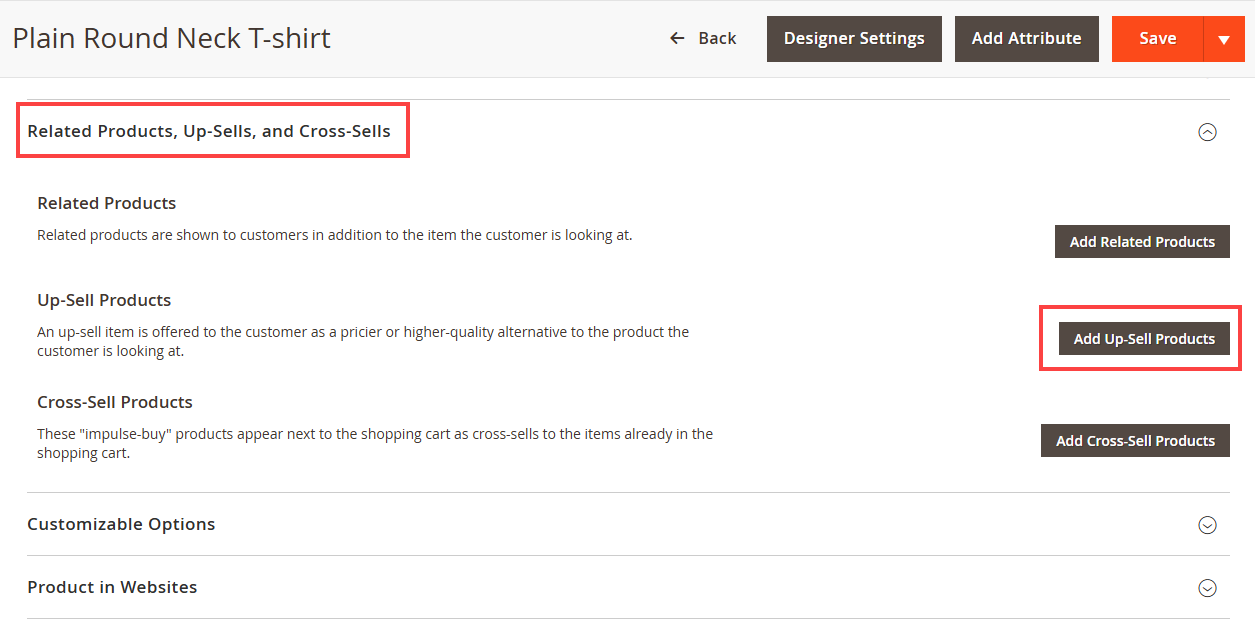Click Add Up-Sell Products button
1255x631 pixels.
(x=1143, y=339)
